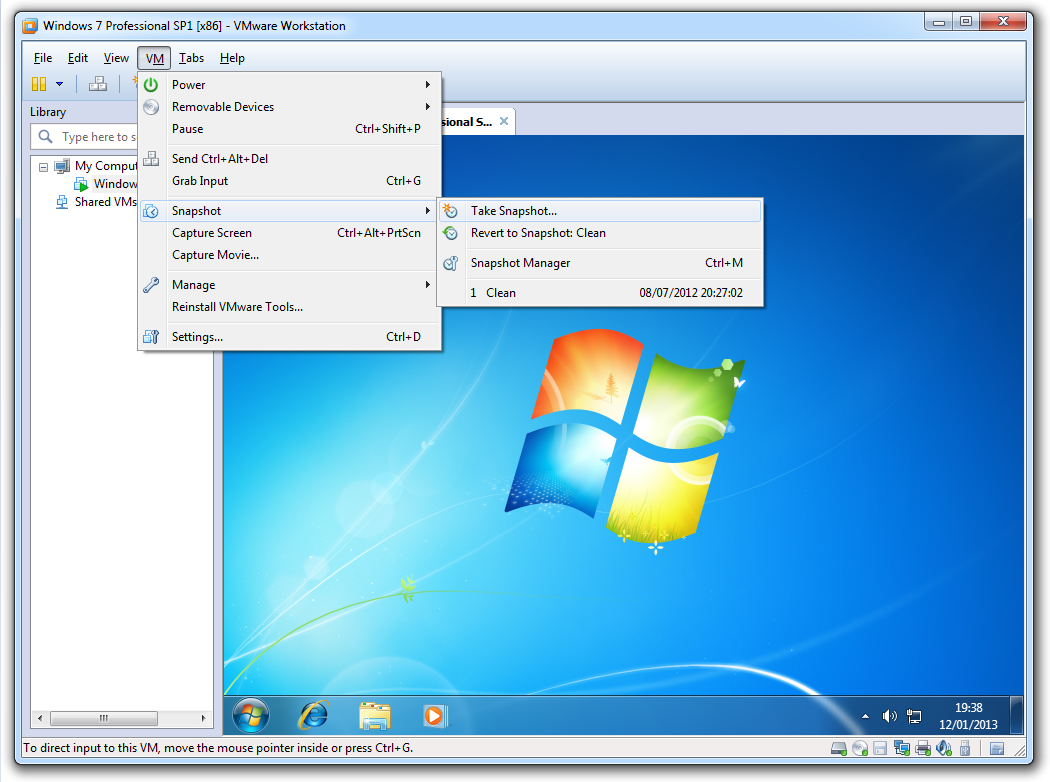1050x782 pixels.
Task: Collapse the My Computer tree node
Action: coord(44,166)
